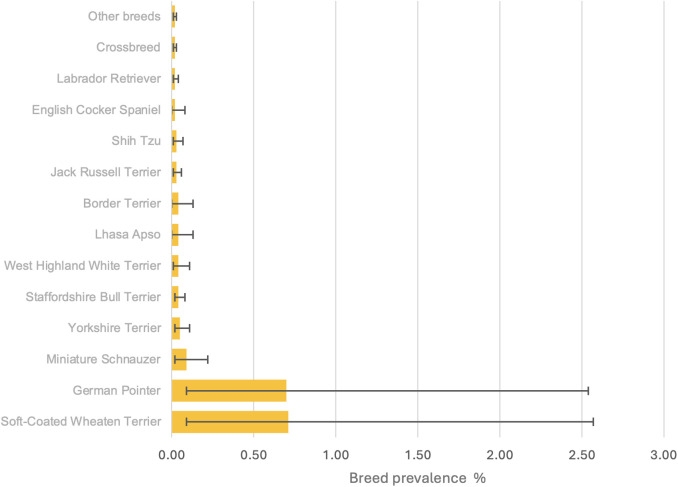Click the German Pointer yellow bar
The image size is (678, 487).
[229, 391]
